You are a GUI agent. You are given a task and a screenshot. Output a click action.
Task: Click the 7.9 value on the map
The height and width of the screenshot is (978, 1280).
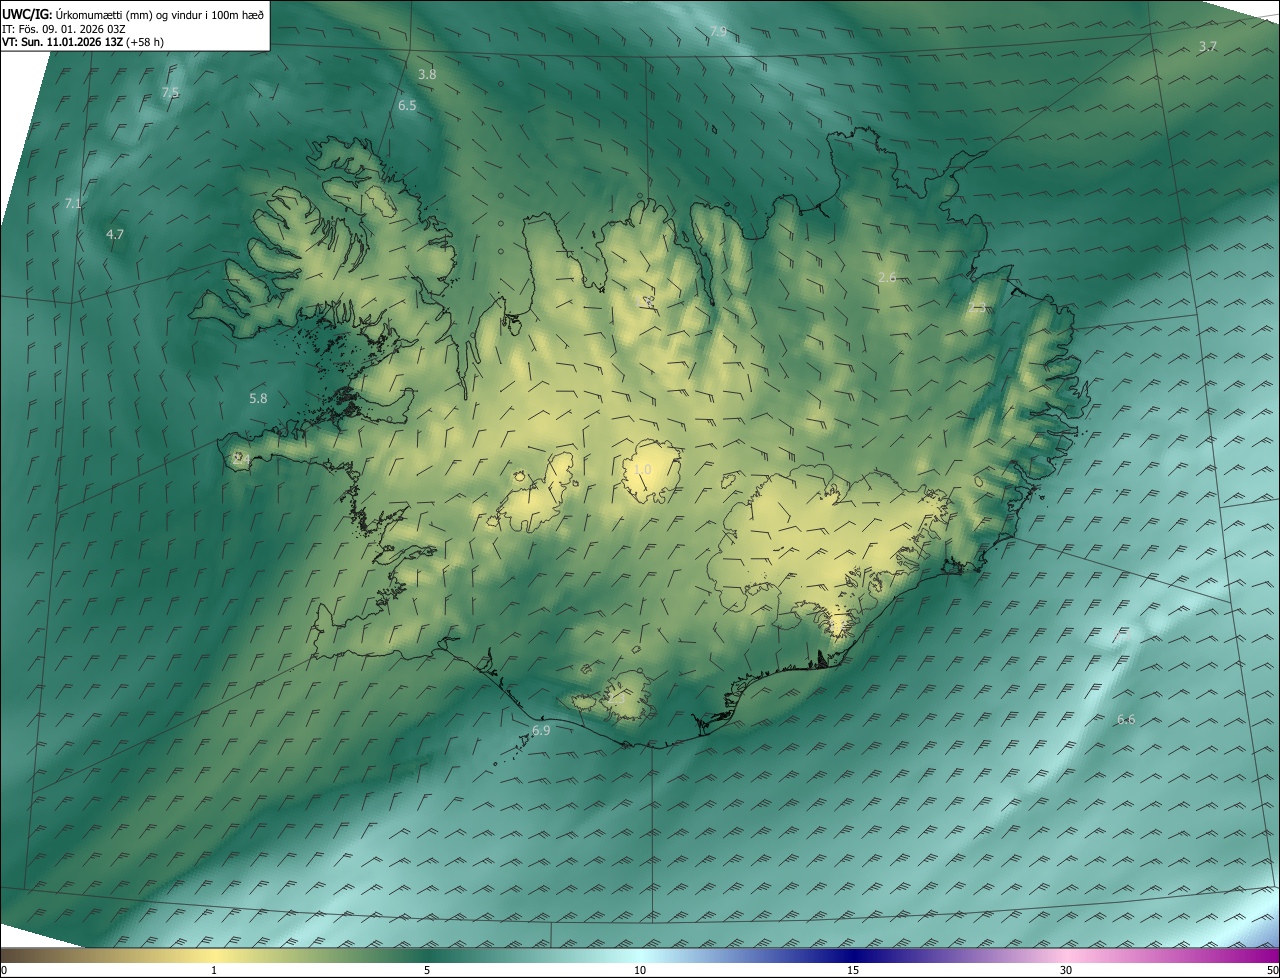(718, 32)
